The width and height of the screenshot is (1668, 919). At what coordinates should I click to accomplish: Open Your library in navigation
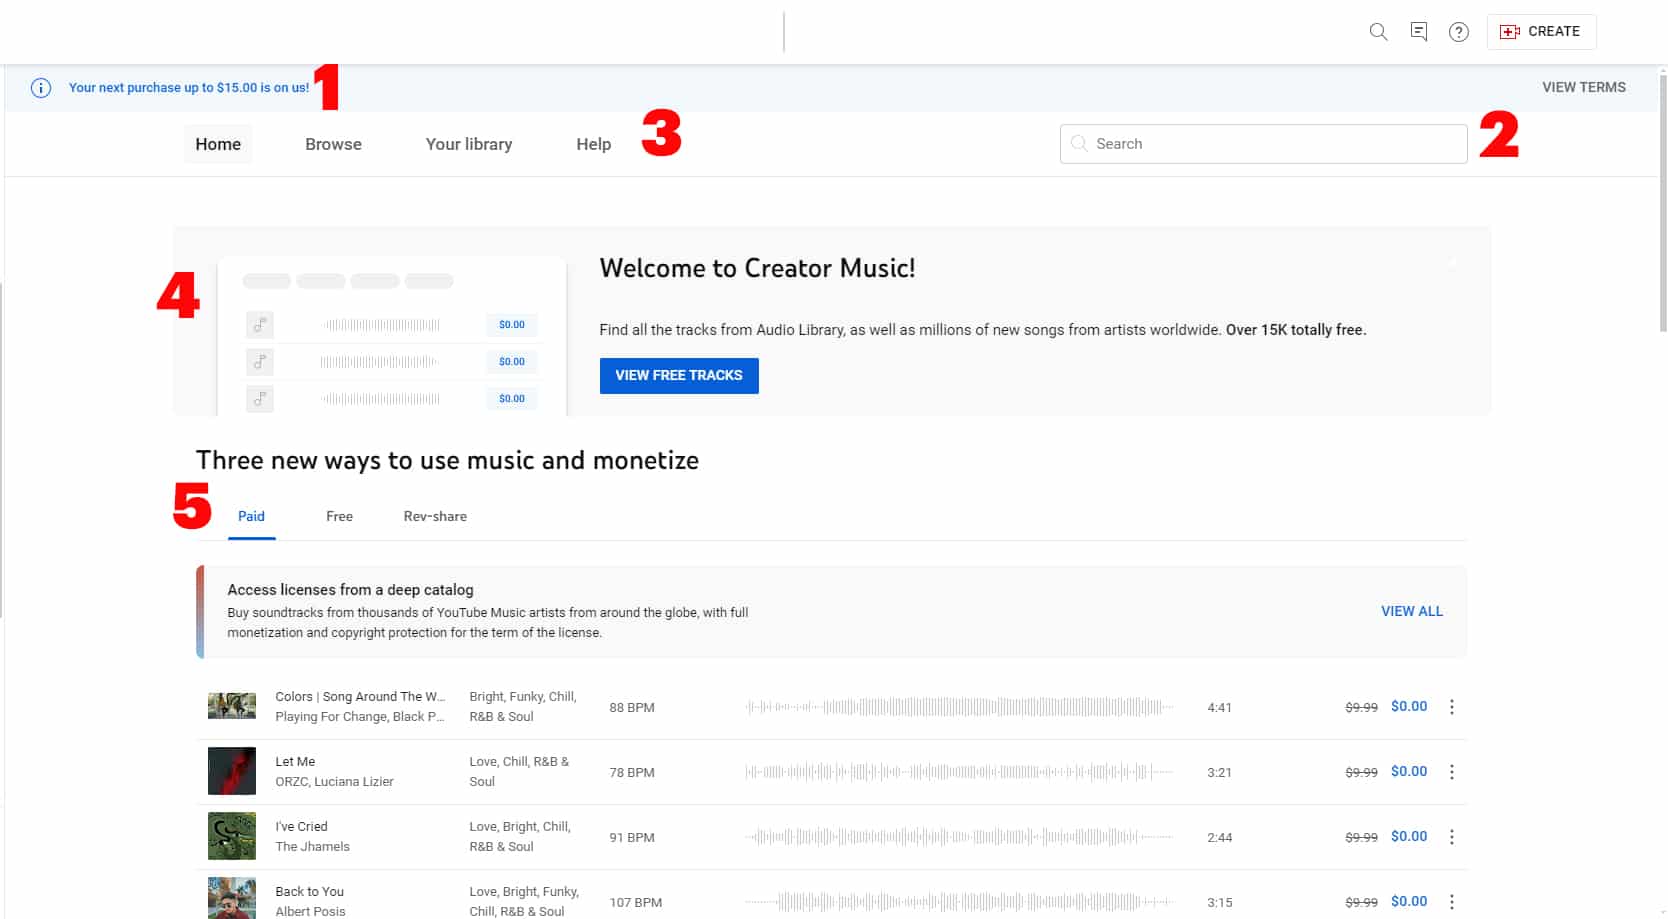click(x=468, y=144)
